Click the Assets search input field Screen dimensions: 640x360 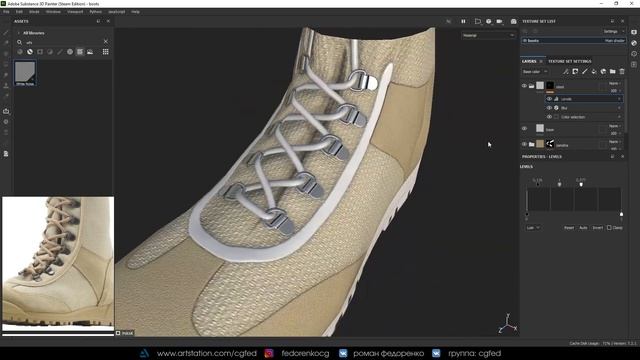64,42
